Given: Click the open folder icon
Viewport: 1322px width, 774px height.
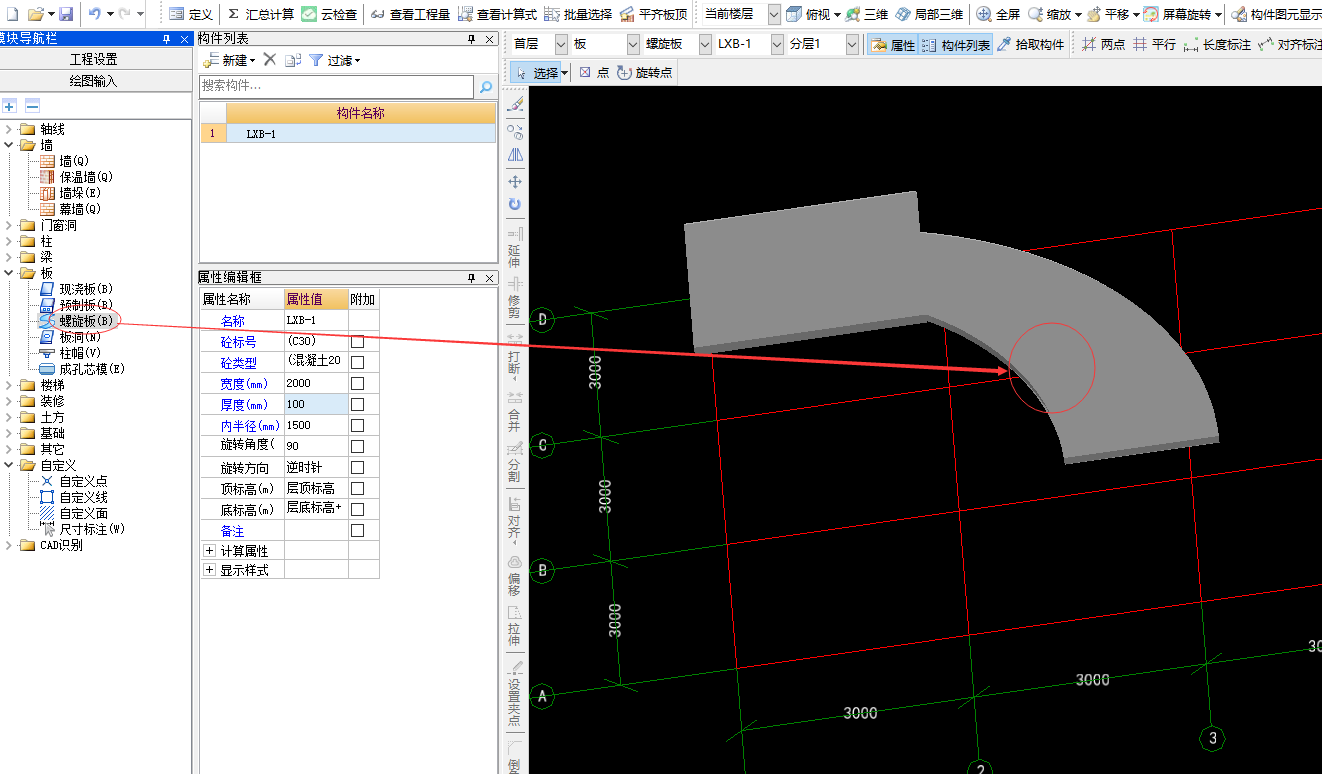Looking at the screenshot, I should point(35,14).
